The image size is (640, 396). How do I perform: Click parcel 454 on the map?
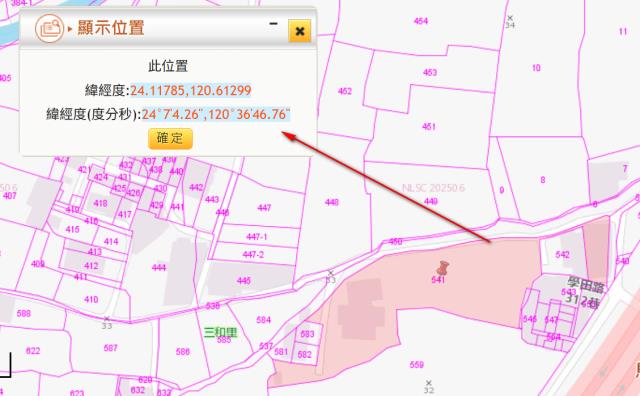[421, 21]
